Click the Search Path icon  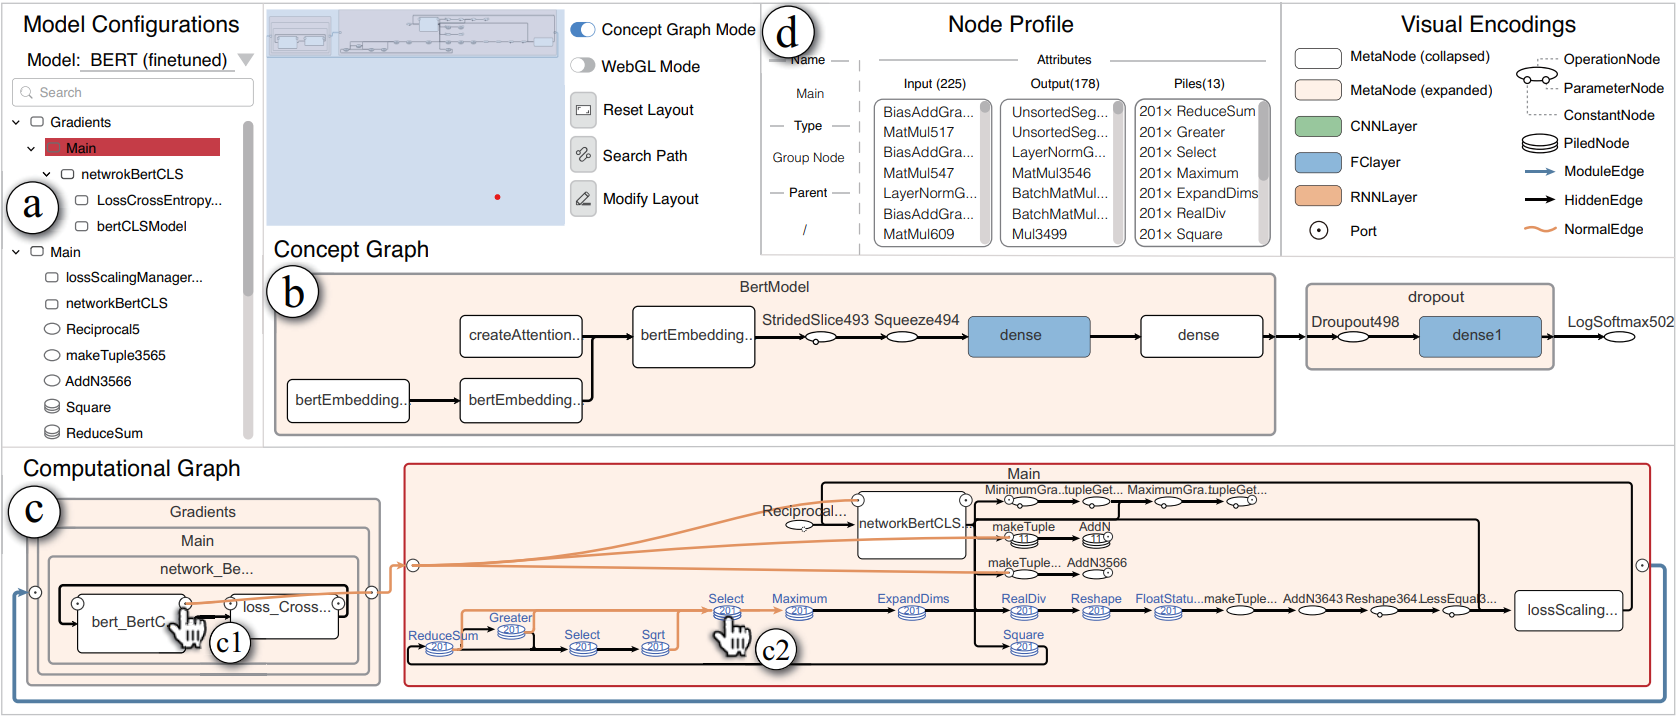[x=583, y=155]
